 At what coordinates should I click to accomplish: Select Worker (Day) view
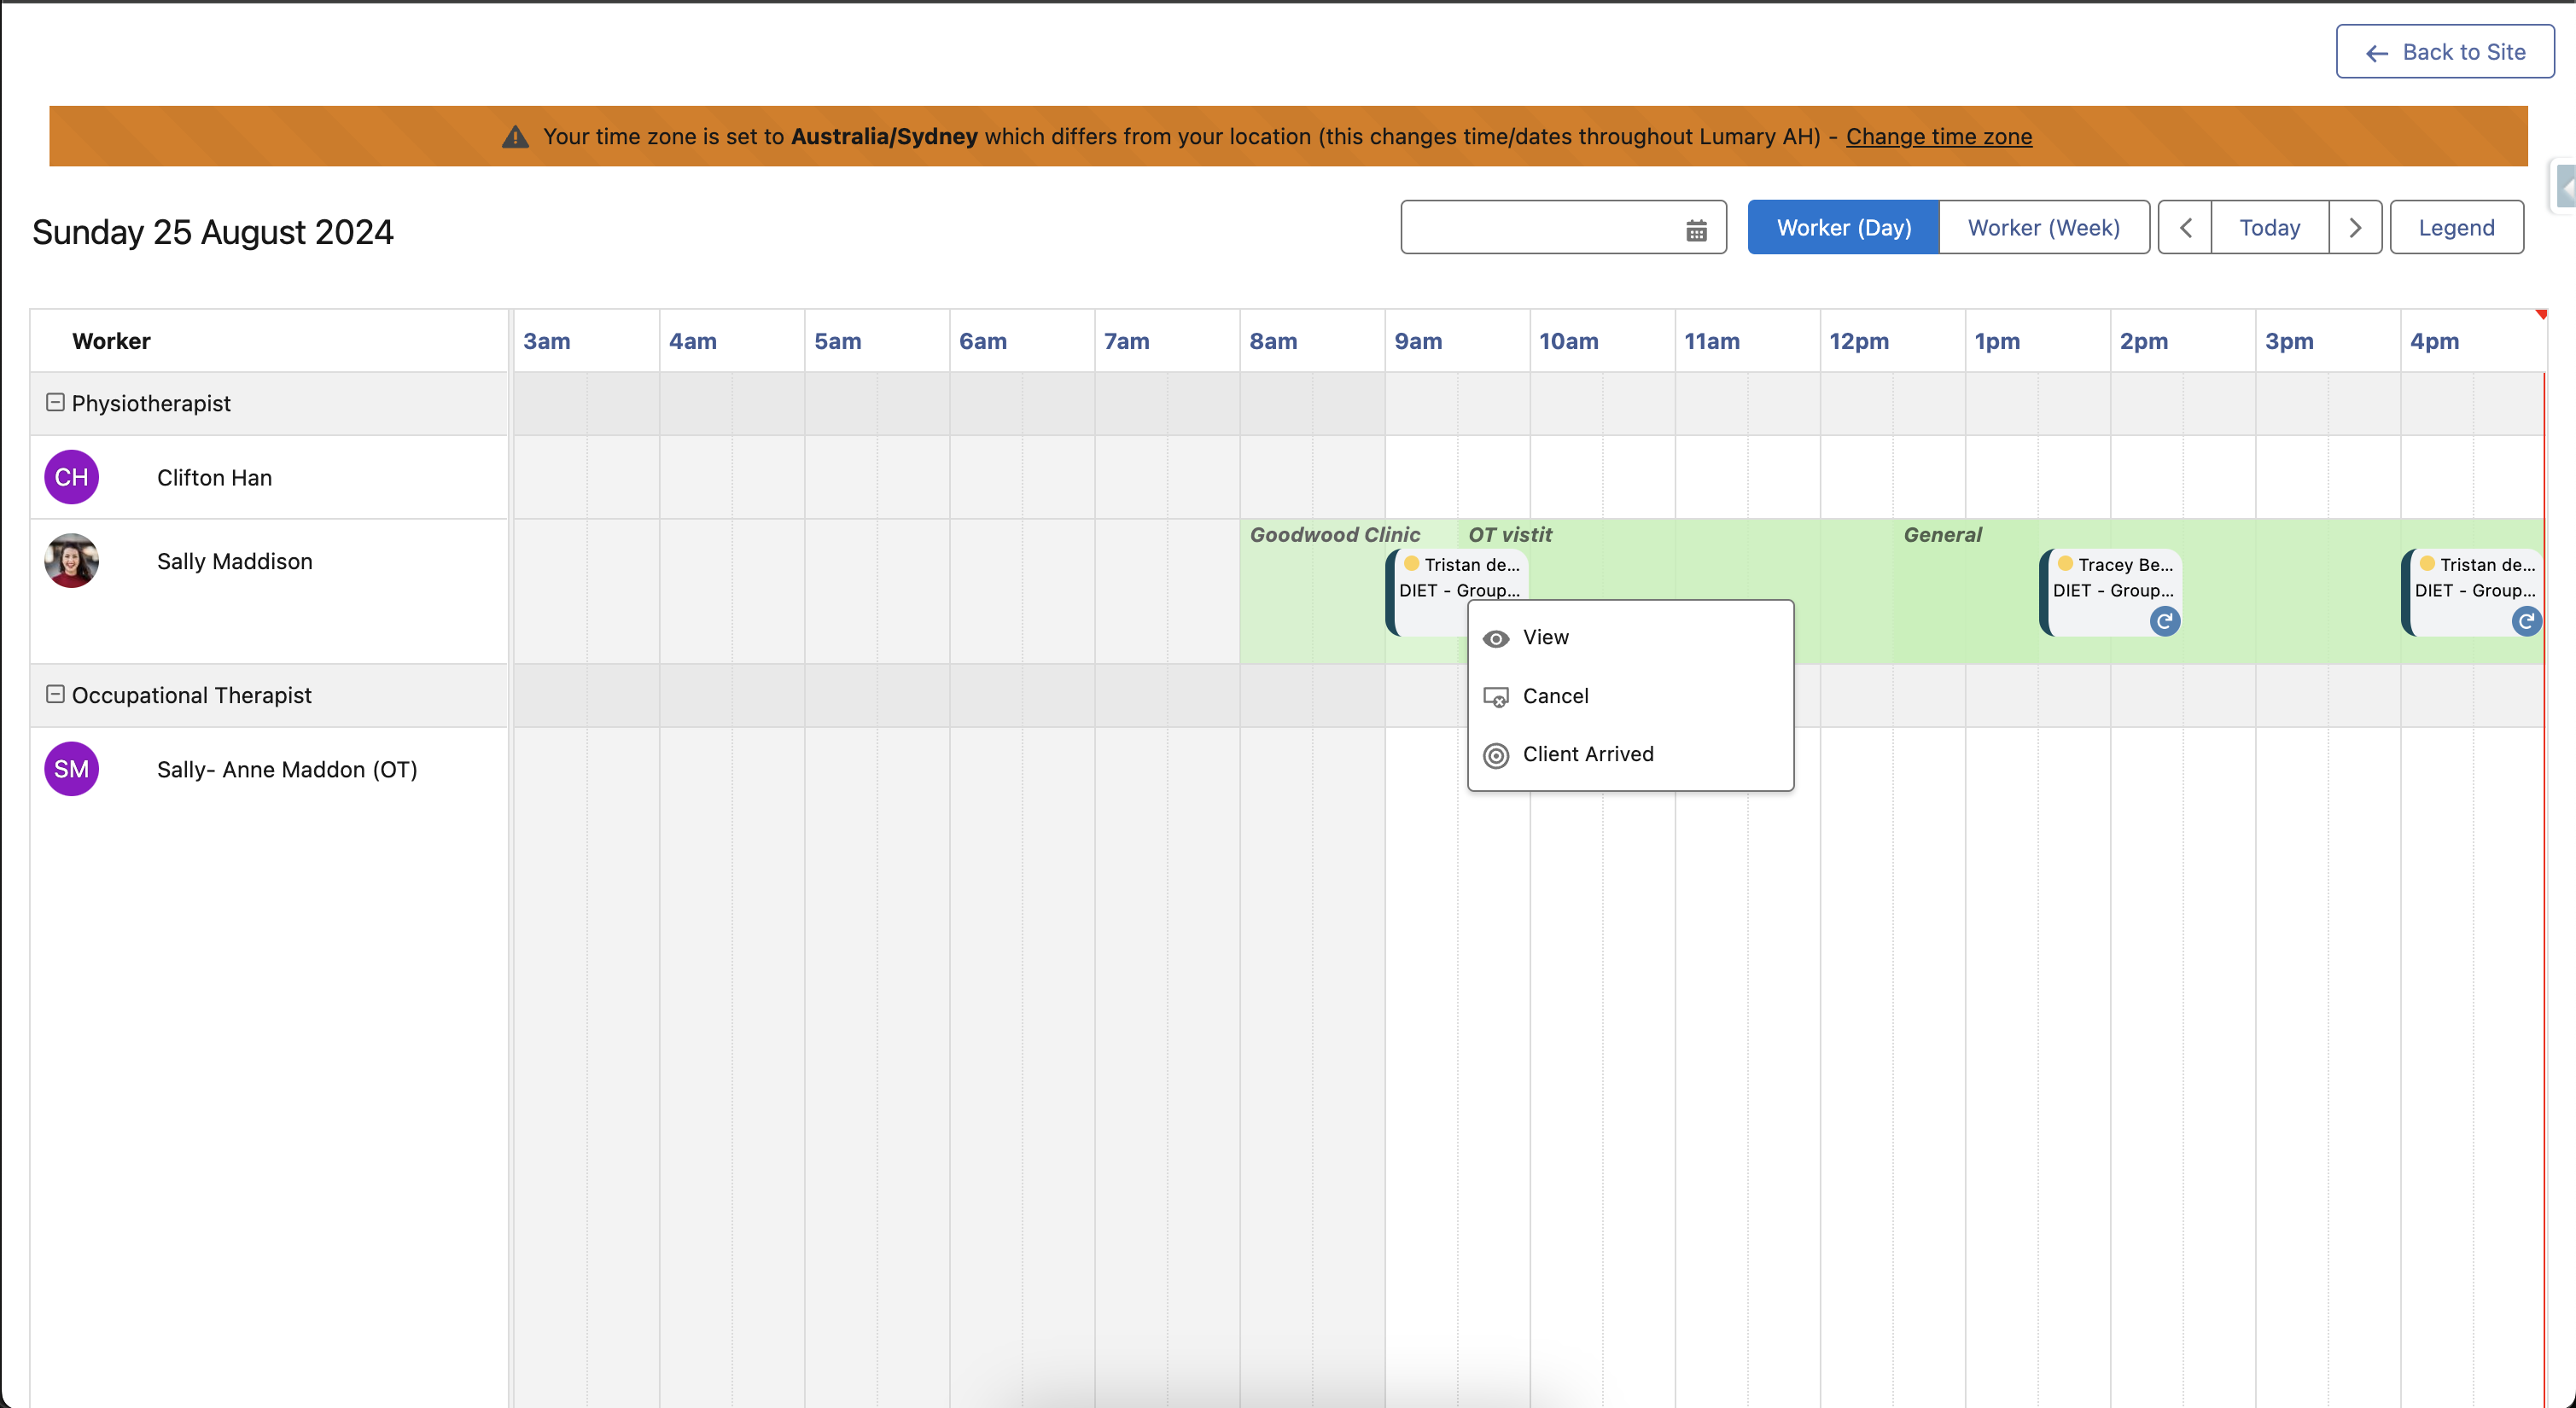coord(1843,227)
